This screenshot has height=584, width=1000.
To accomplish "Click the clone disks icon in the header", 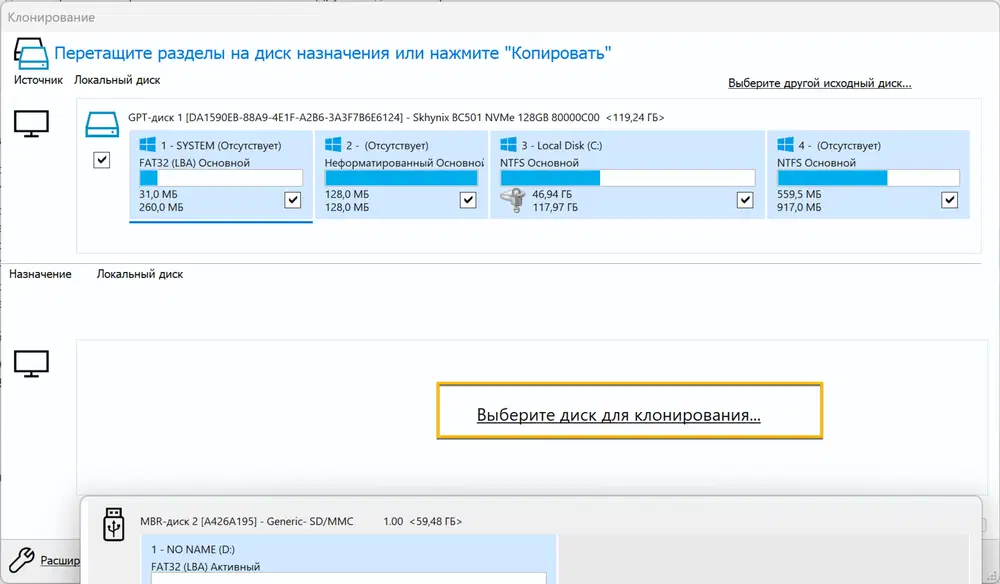I will point(30,52).
